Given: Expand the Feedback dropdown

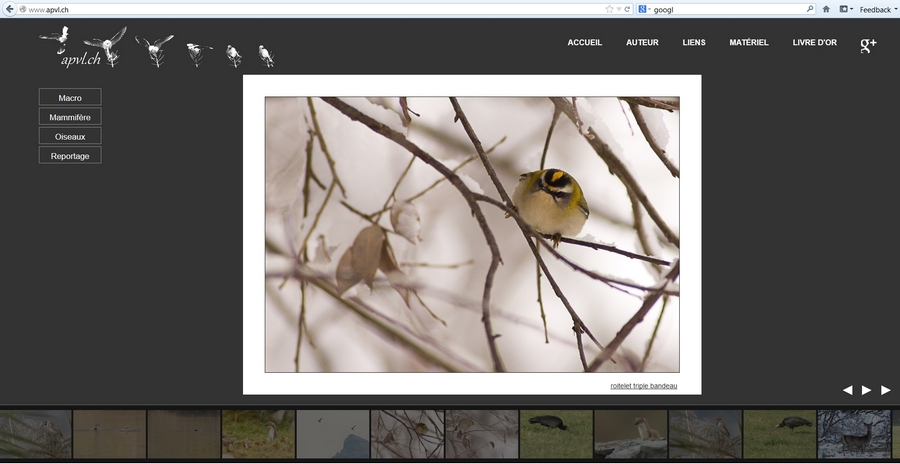Looking at the screenshot, I should [879, 9].
